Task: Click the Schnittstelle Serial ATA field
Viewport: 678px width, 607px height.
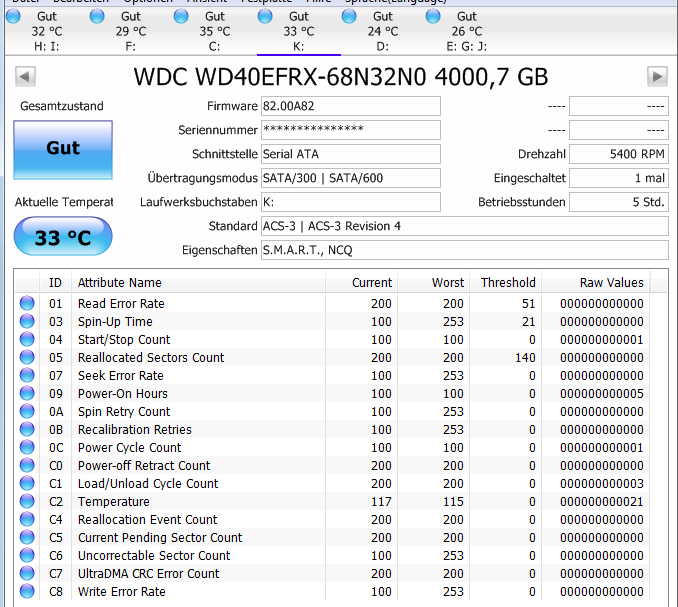Action: pos(351,154)
